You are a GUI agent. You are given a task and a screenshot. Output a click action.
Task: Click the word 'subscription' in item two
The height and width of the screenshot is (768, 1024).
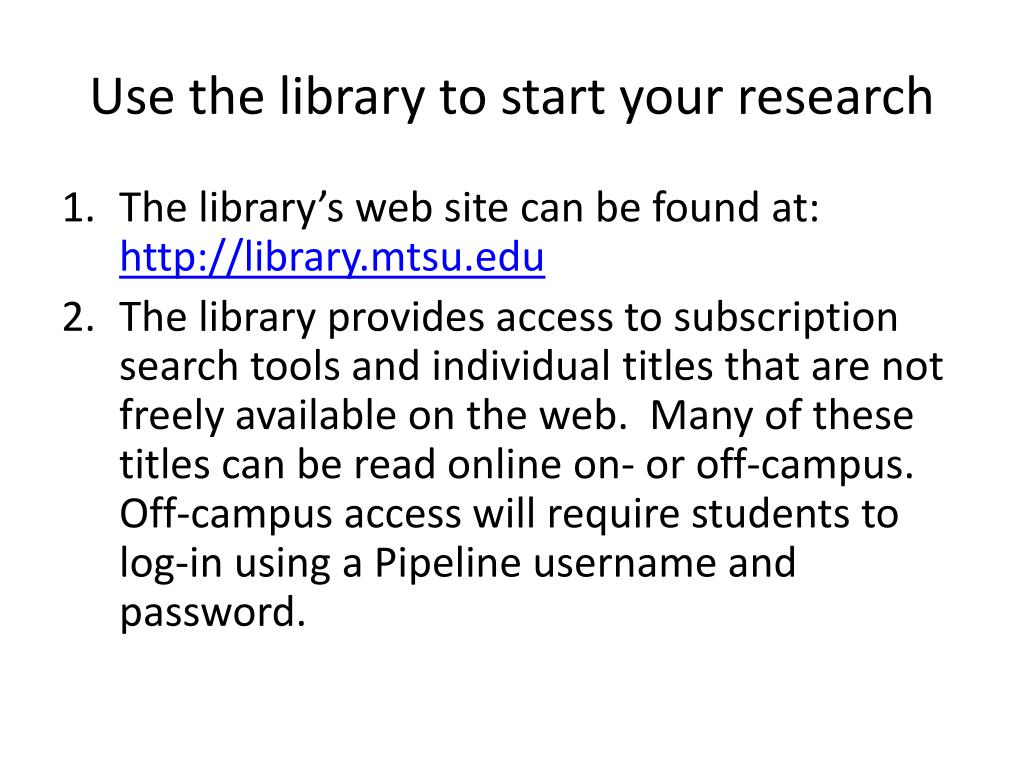(x=786, y=319)
